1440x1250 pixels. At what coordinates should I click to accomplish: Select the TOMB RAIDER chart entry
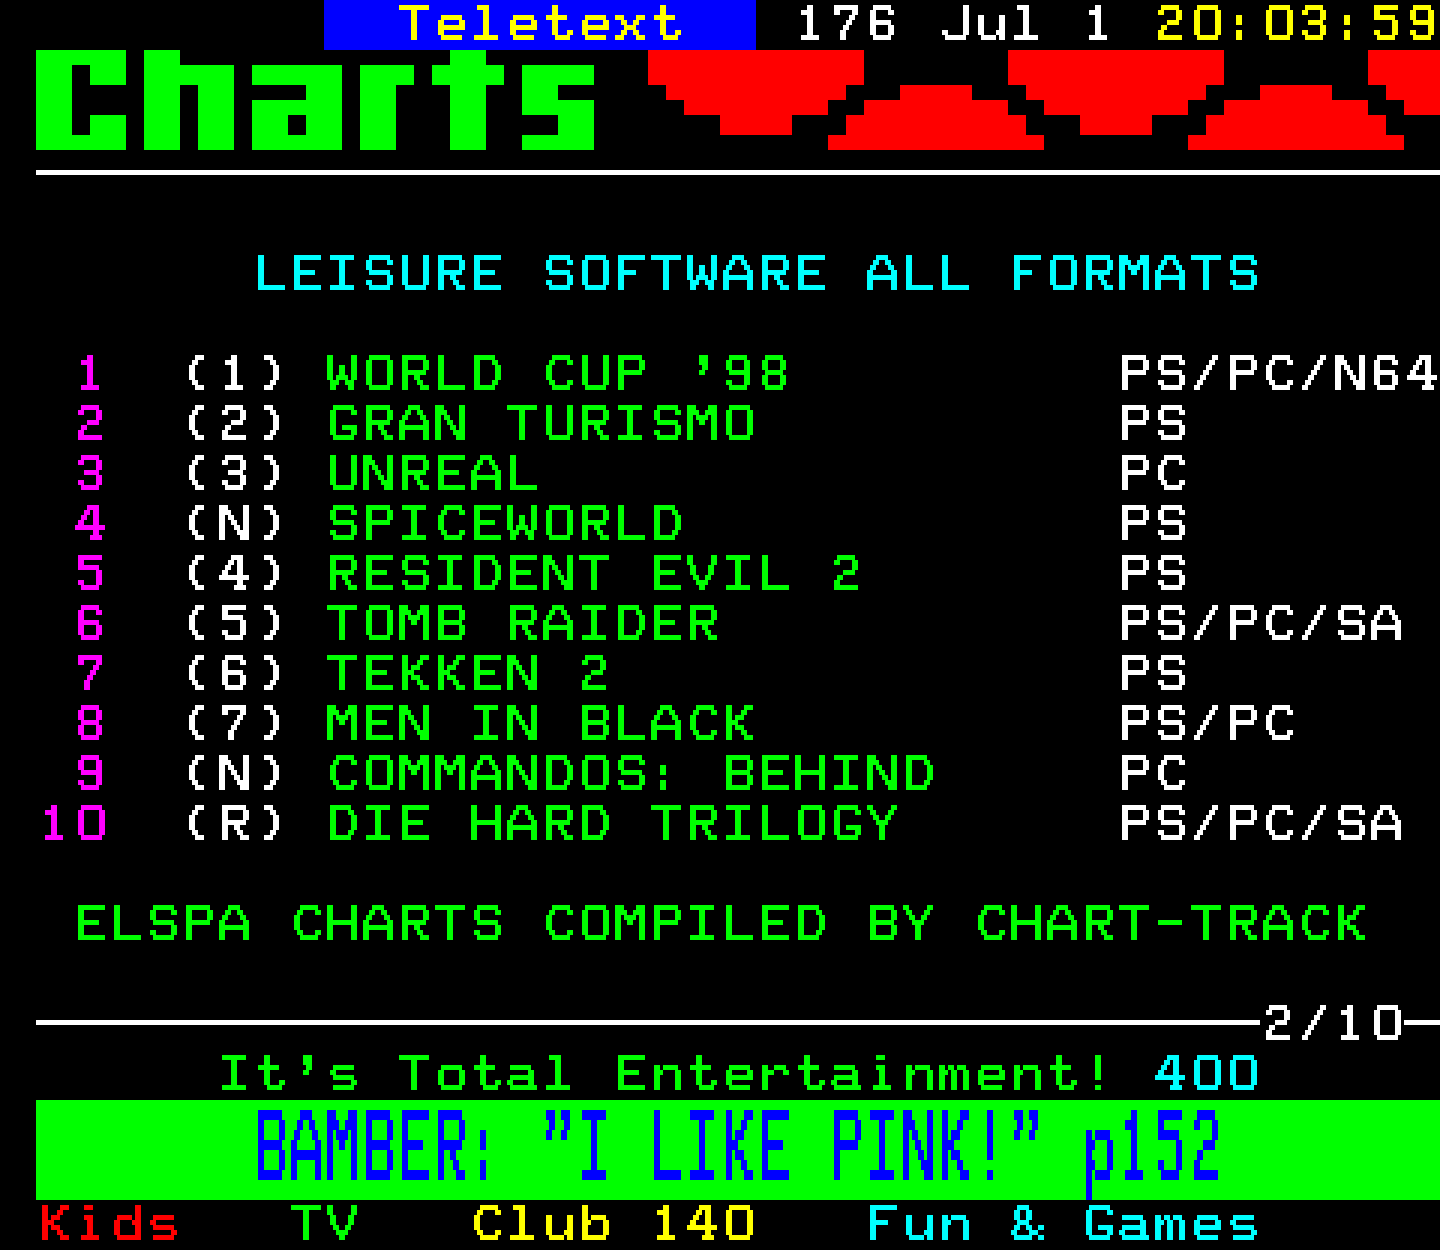[523, 624]
